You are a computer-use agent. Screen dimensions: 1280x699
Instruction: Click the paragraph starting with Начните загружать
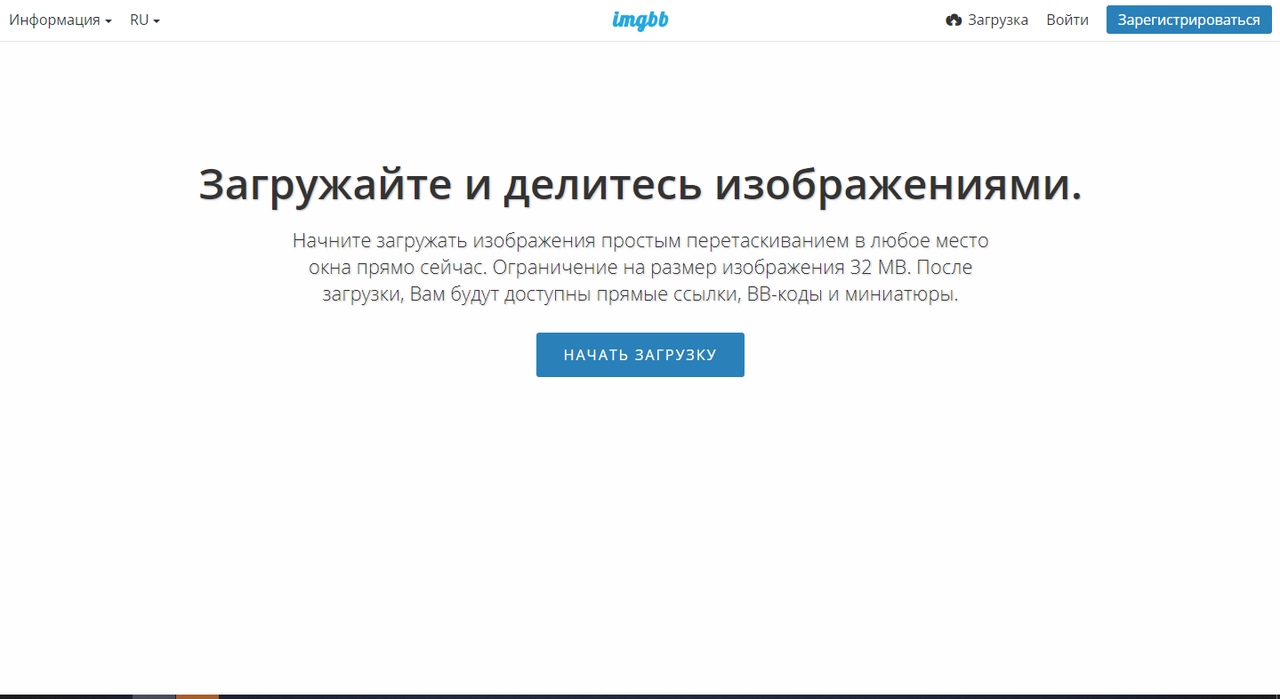(x=640, y=268)
